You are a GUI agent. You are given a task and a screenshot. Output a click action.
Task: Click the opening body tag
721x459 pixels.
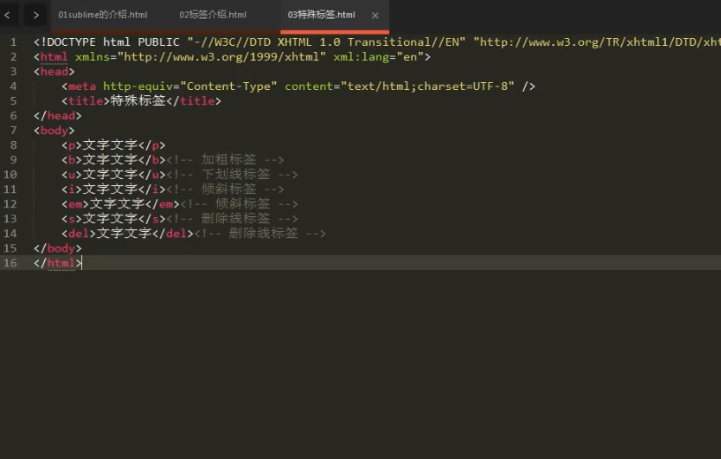pyautogui.click(x=54, y=131)
